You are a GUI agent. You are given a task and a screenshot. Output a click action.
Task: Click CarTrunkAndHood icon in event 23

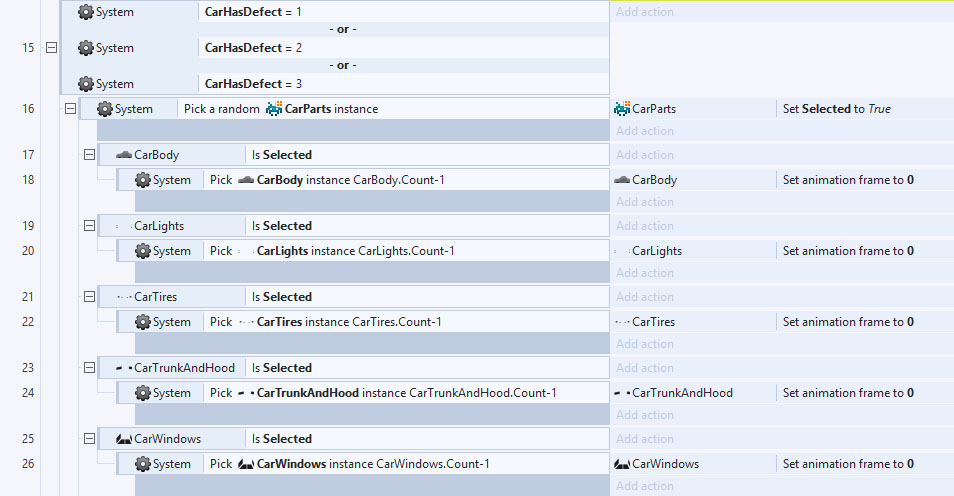coord(124,368)
